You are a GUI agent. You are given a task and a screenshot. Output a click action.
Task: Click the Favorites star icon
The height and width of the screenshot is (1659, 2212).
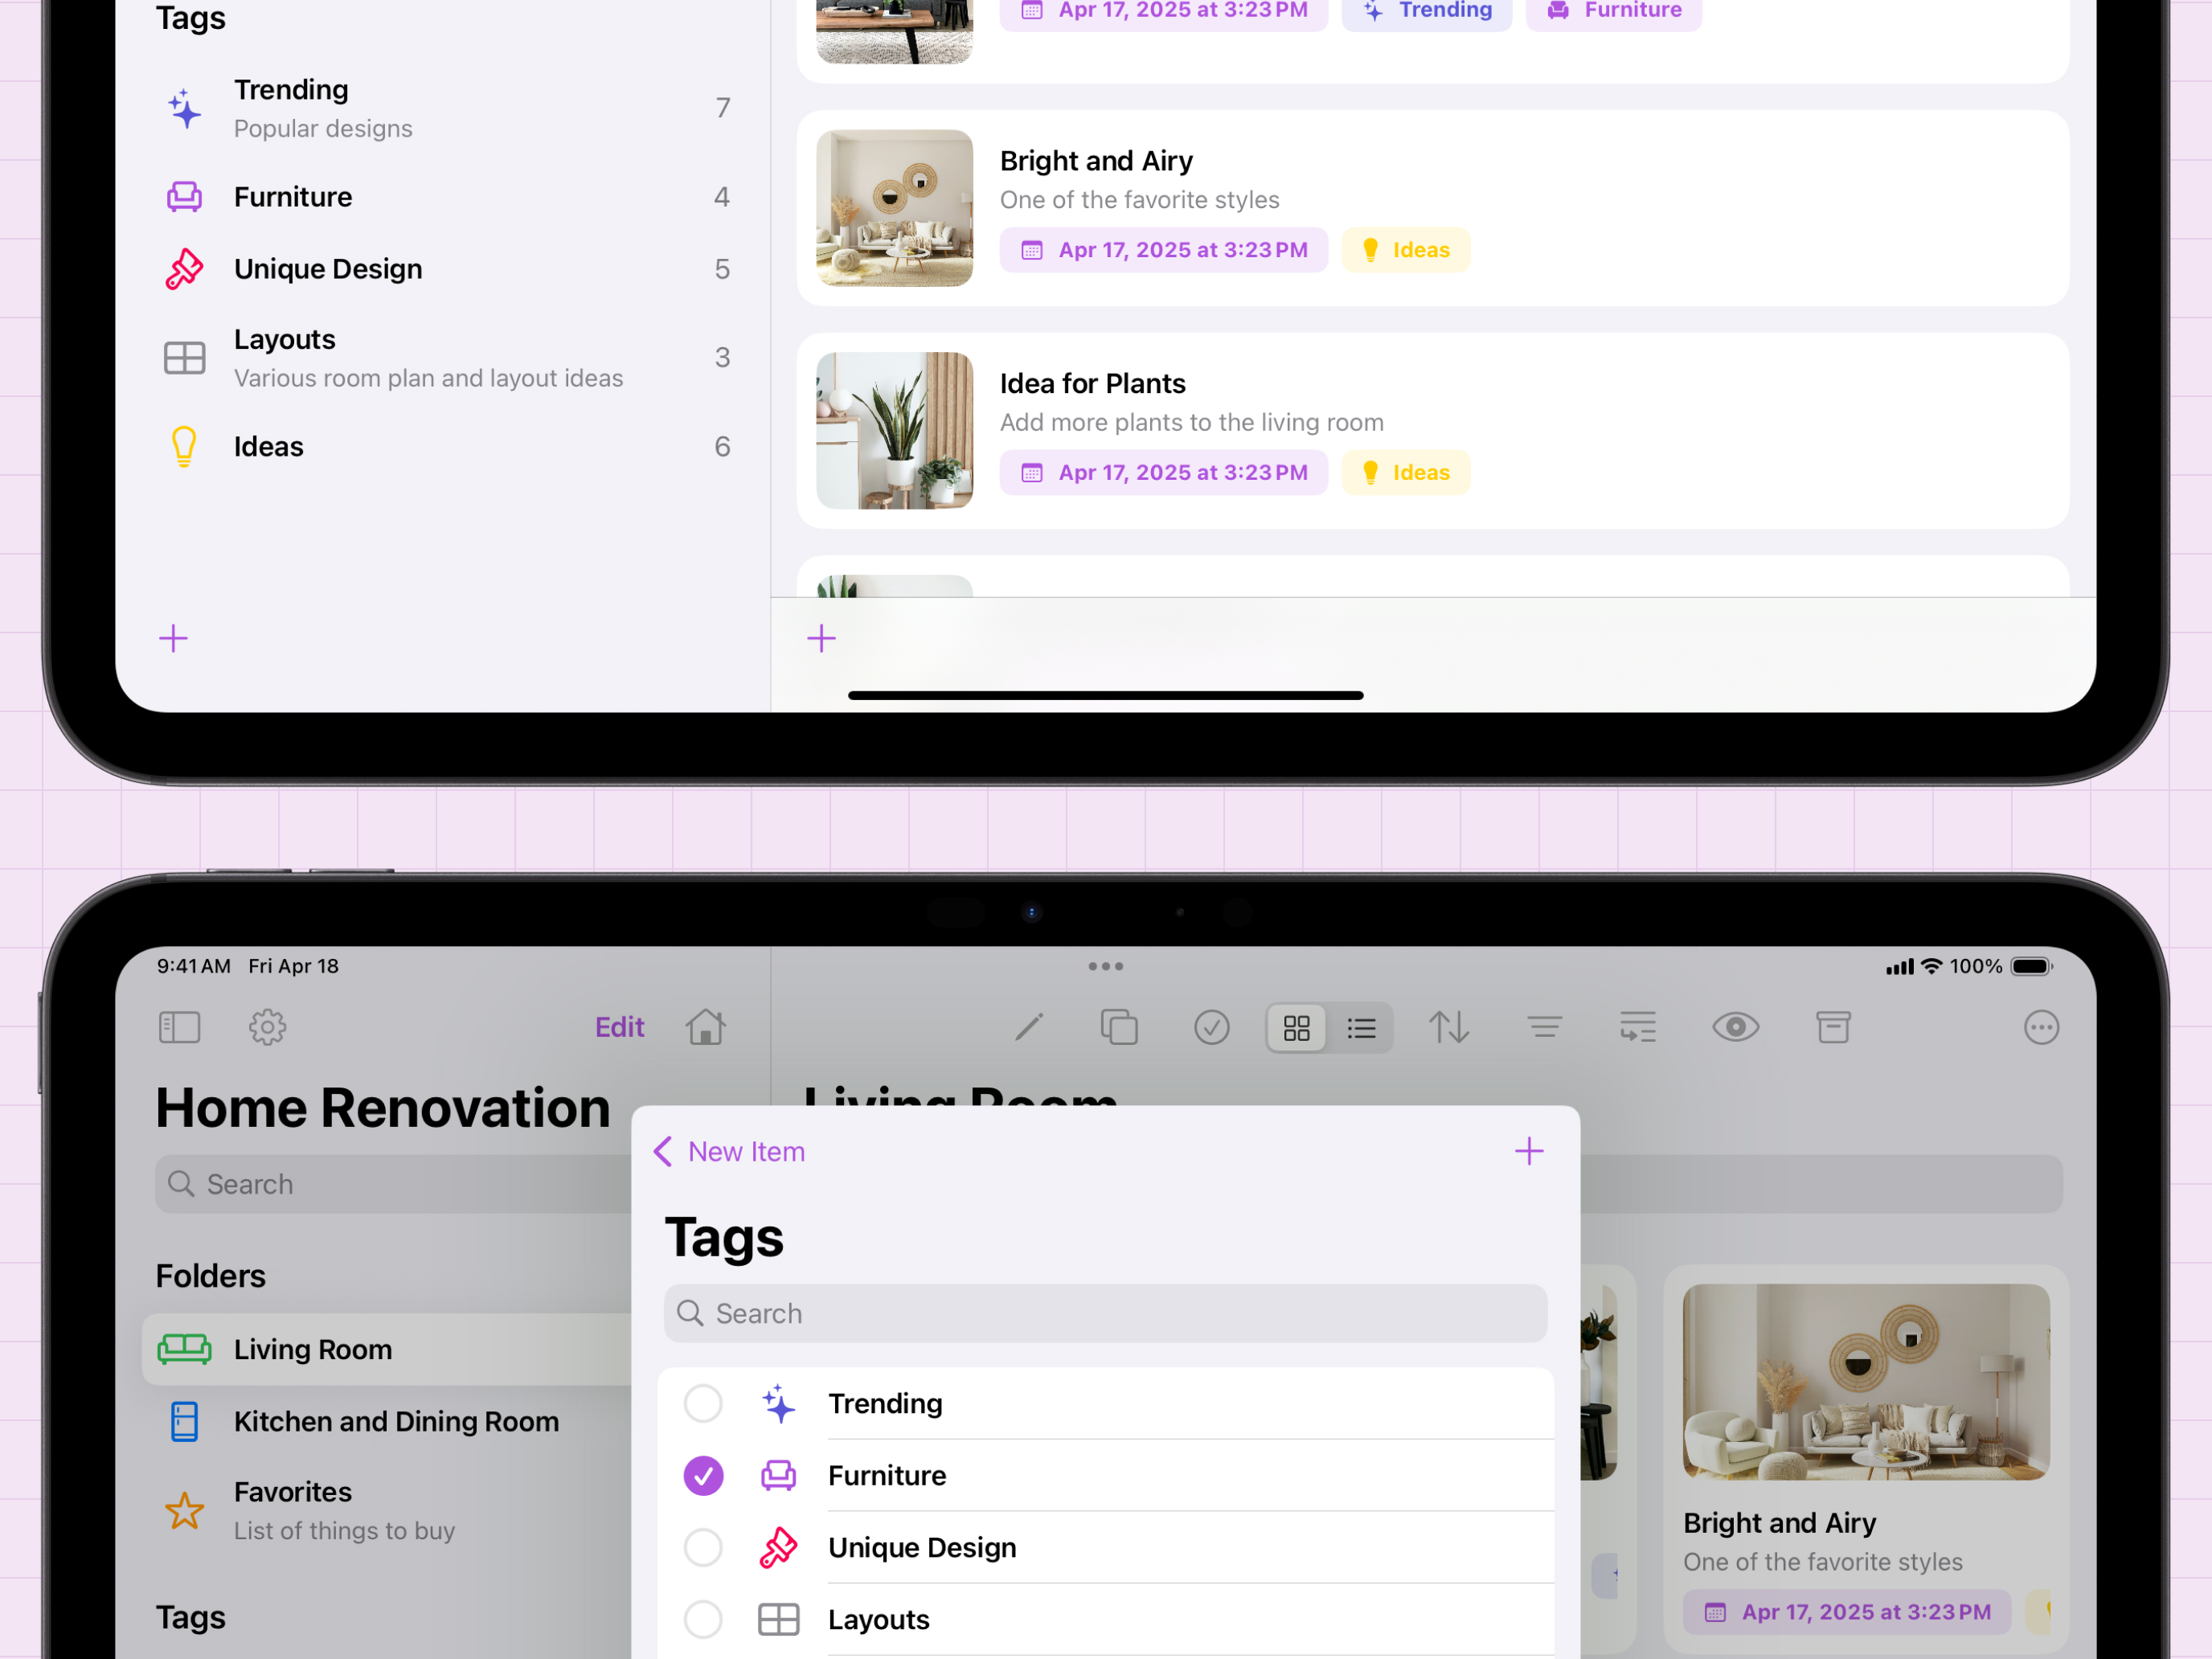pyautogui.click(x=184, y=1510)
